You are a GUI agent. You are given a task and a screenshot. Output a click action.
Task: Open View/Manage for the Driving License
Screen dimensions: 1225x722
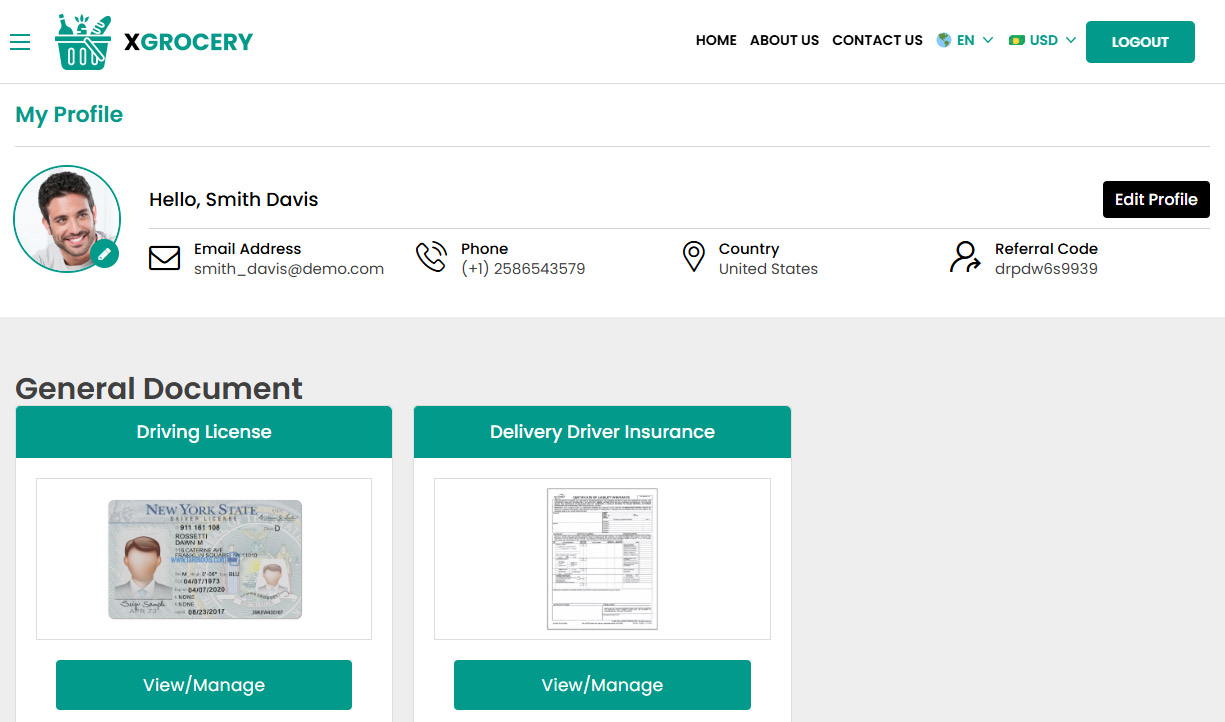[x=203, y=685]
